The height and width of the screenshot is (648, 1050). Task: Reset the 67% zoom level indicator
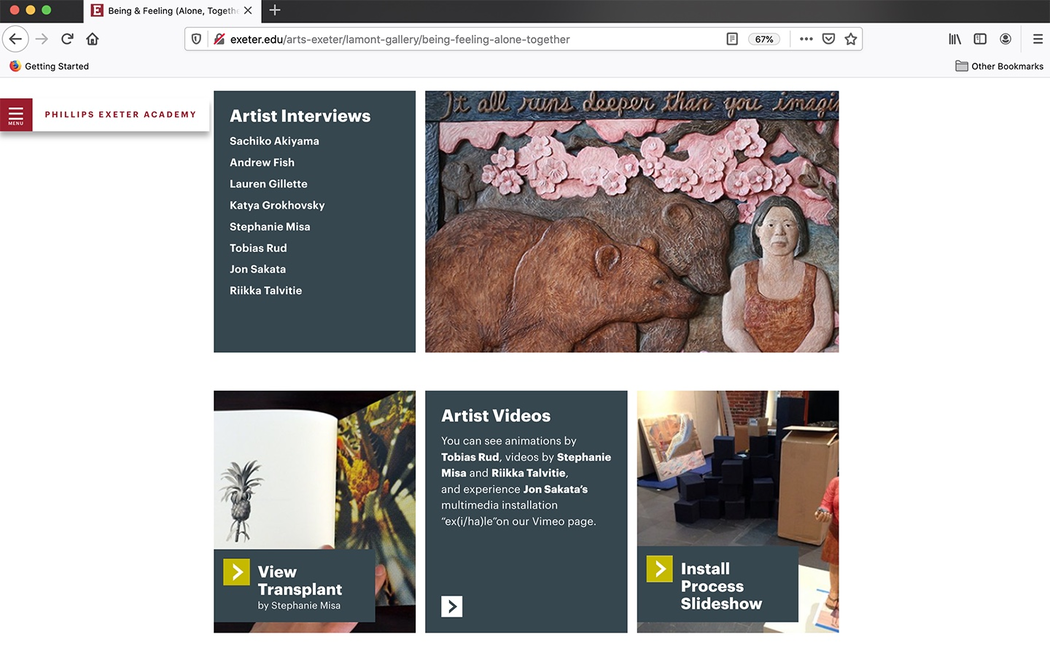[764, 39]
